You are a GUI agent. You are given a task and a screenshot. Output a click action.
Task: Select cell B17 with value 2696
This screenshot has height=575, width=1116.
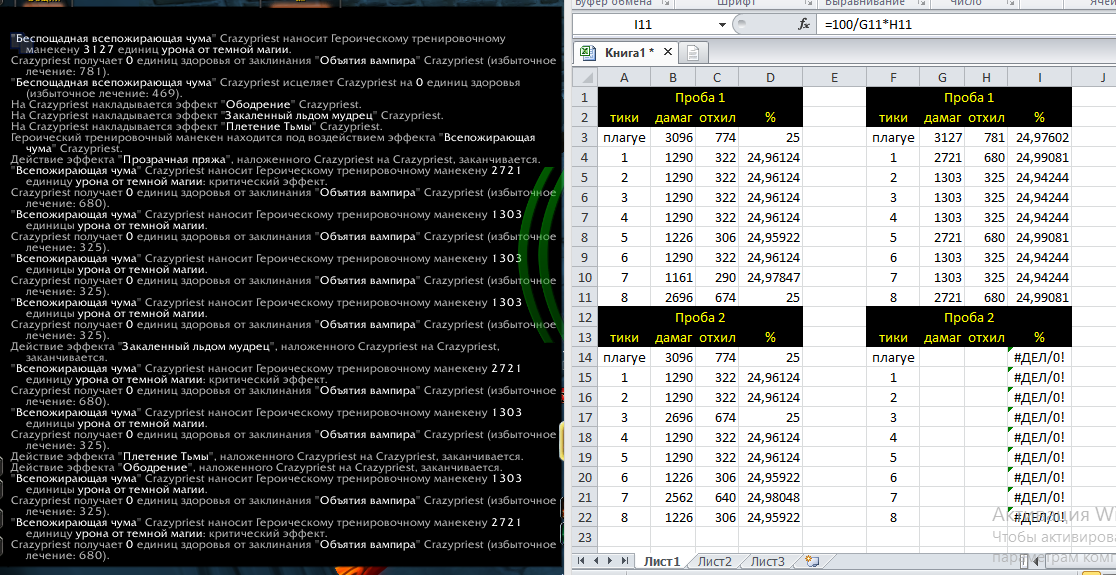[x=673, y=417]
